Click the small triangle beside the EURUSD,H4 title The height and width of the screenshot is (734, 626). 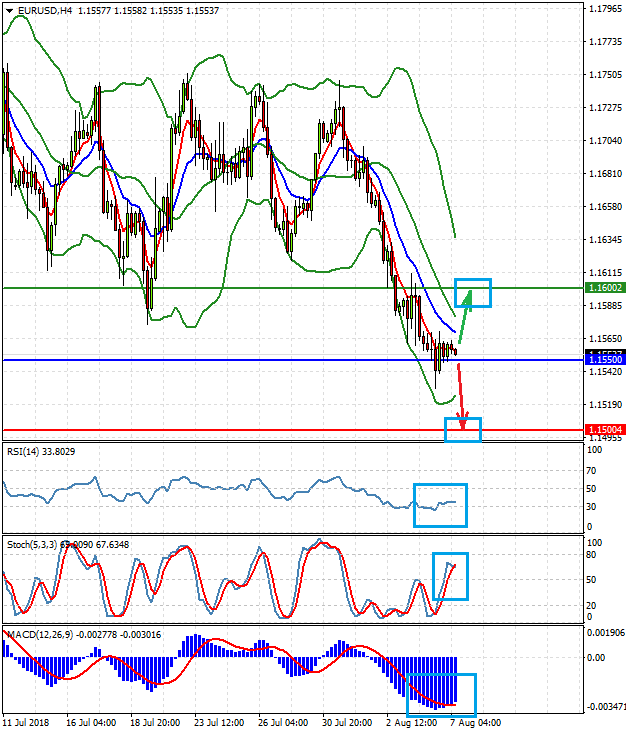click(x=9, y=11)
